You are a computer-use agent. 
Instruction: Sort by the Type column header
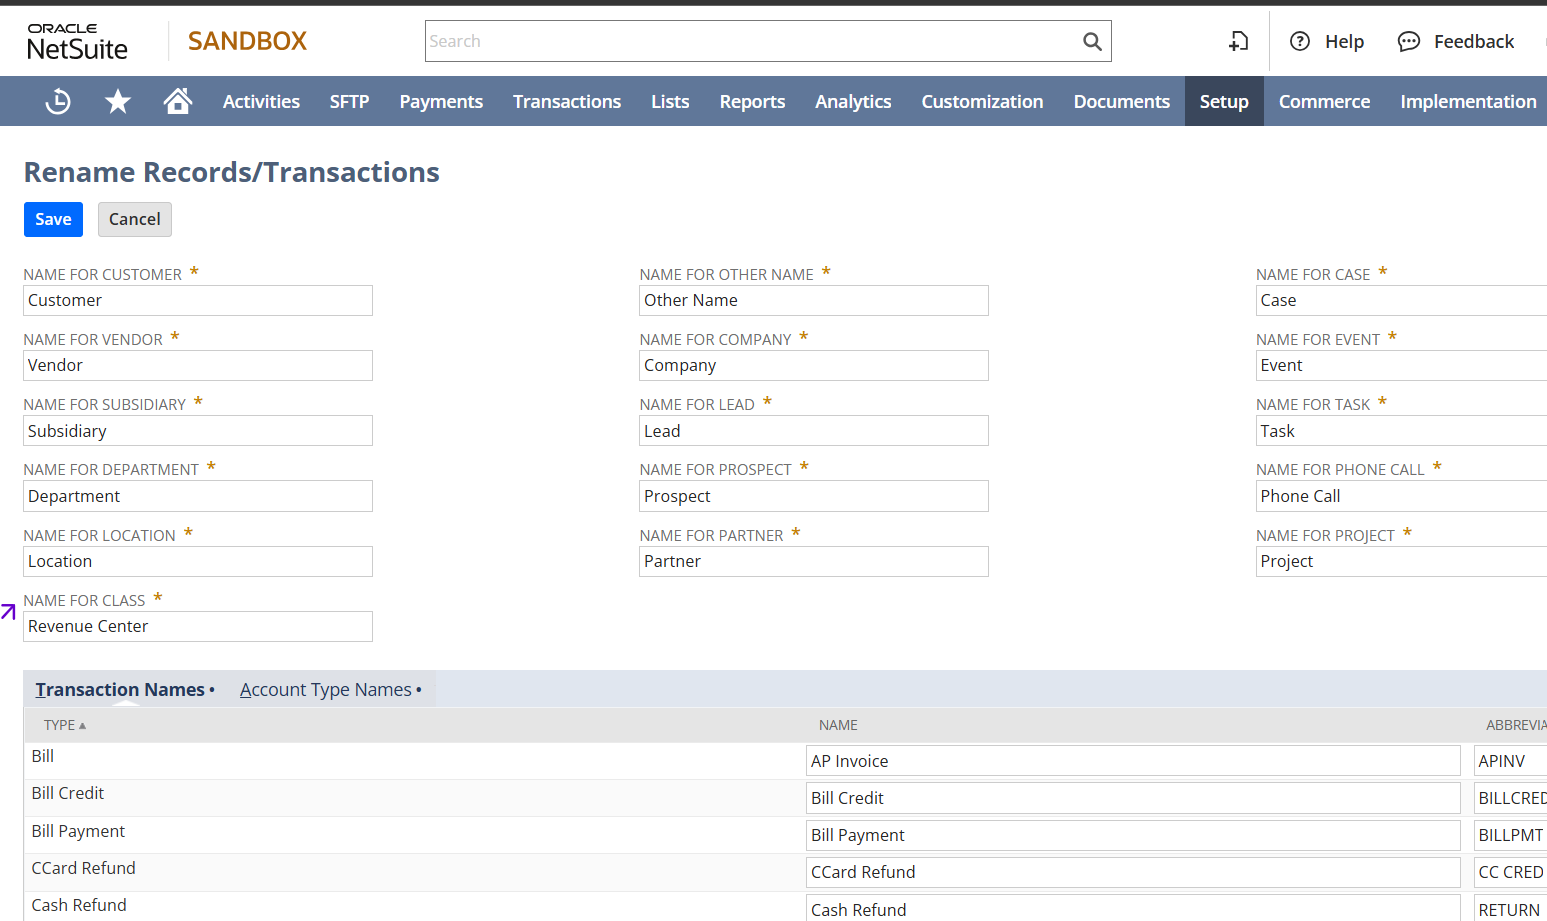point(64,725)
